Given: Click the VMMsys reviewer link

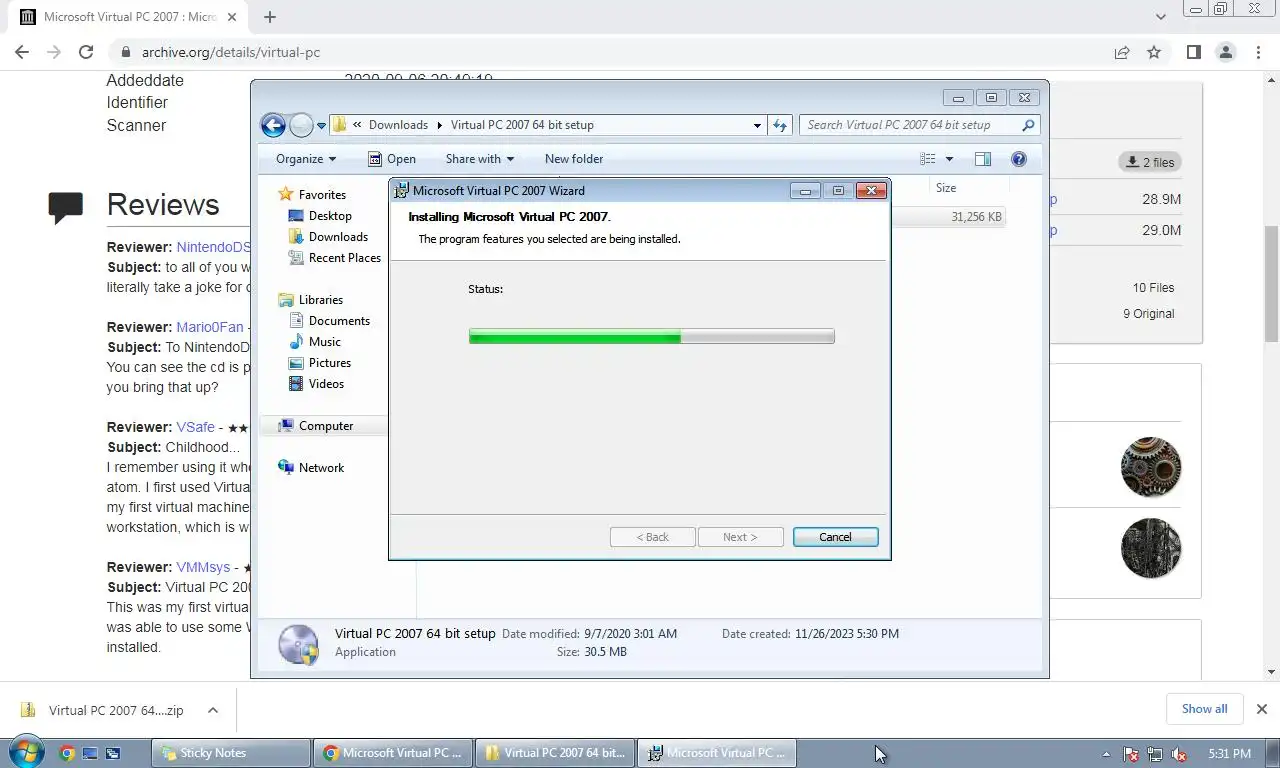Looking at the screenshot, I should 203,567.
